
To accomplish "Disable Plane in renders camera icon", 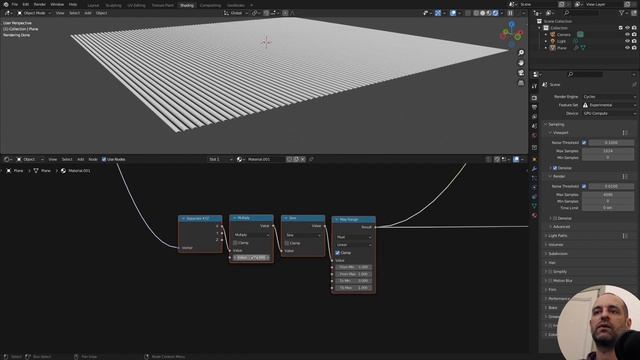I will 634,48.
